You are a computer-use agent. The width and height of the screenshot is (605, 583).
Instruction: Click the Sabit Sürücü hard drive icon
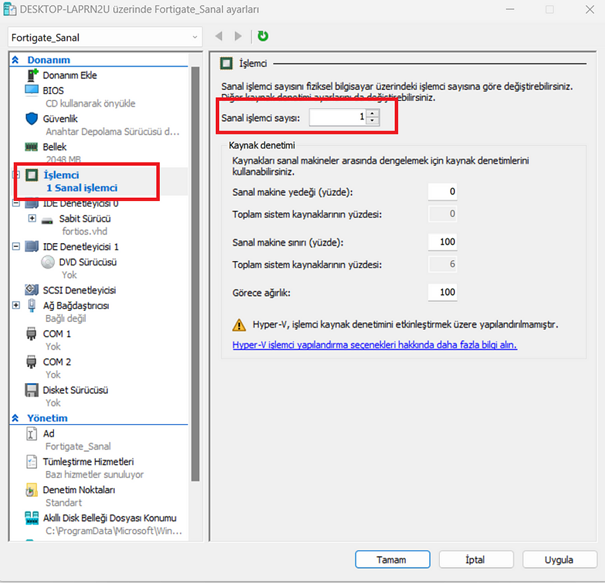(x=47, y=220)
